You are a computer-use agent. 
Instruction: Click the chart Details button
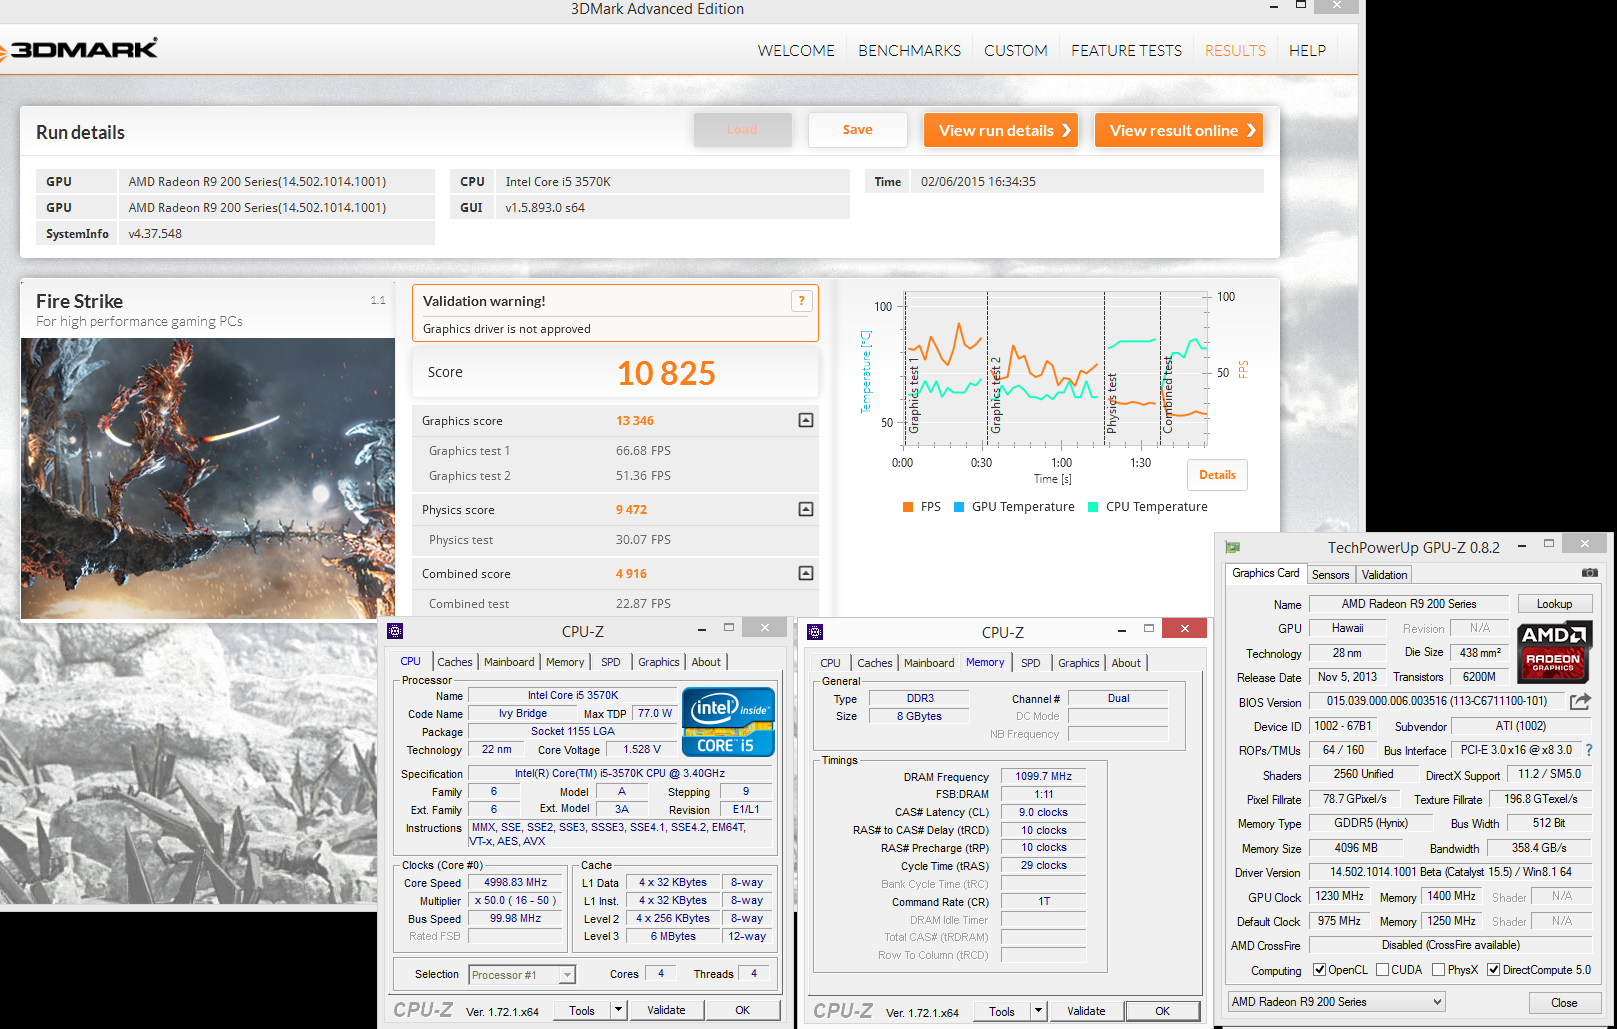coord(1217,475)
